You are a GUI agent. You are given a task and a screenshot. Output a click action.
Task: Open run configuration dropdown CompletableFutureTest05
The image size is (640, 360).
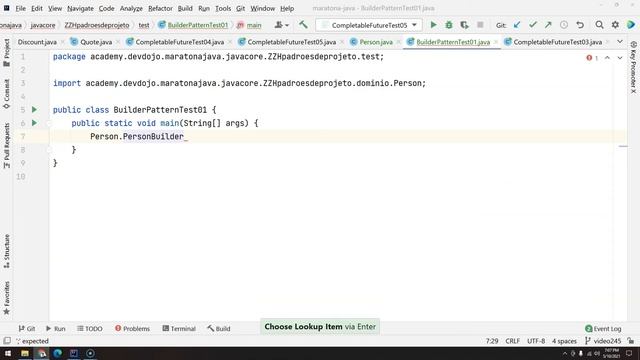[369, 25]
